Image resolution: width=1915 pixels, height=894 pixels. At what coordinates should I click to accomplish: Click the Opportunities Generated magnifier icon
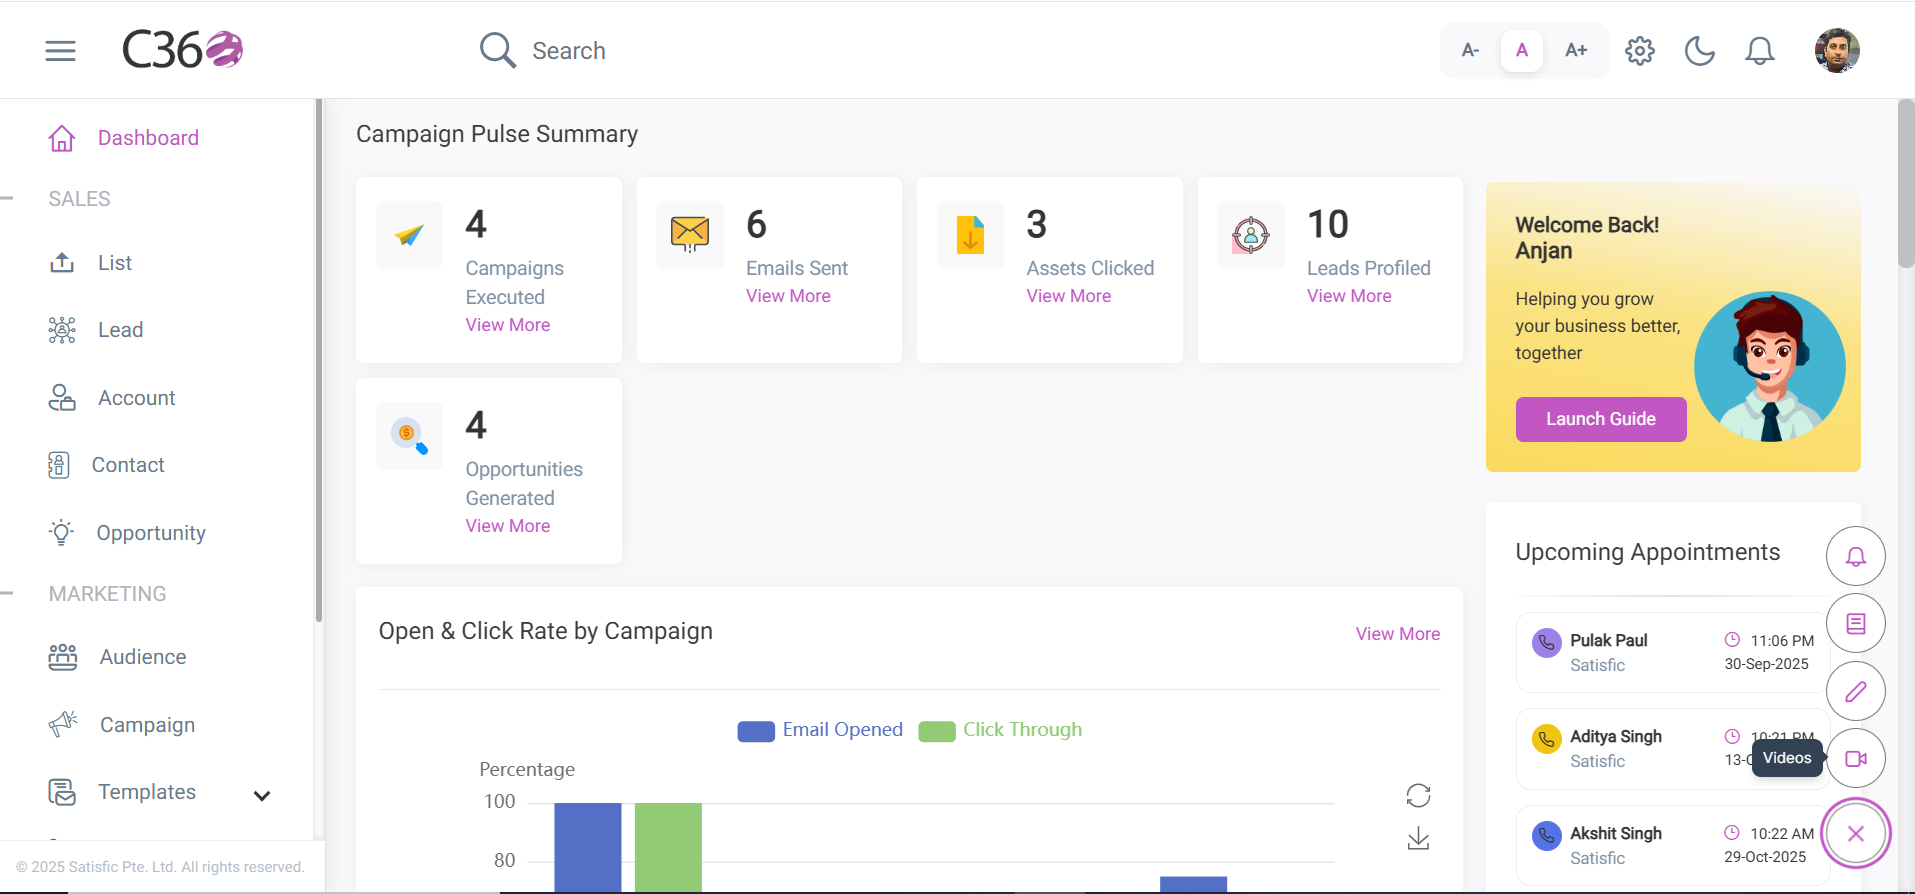pyautogui.click(x=409, y=436)
